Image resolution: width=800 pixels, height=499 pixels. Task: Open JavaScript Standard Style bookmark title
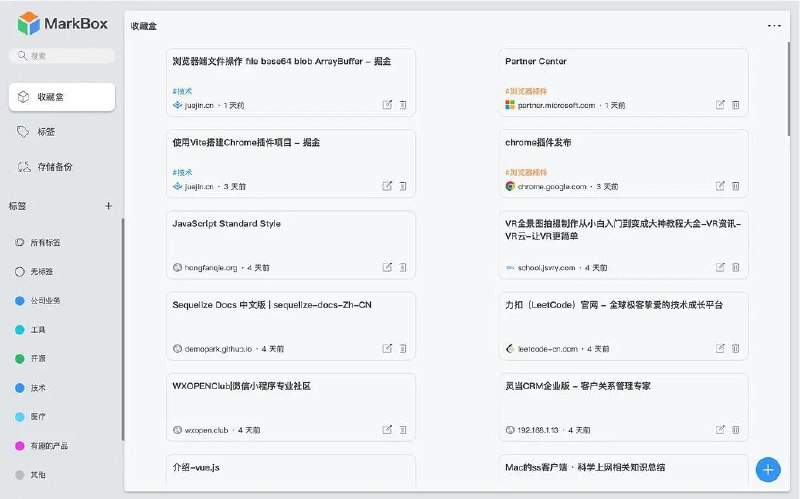point(227,223)
